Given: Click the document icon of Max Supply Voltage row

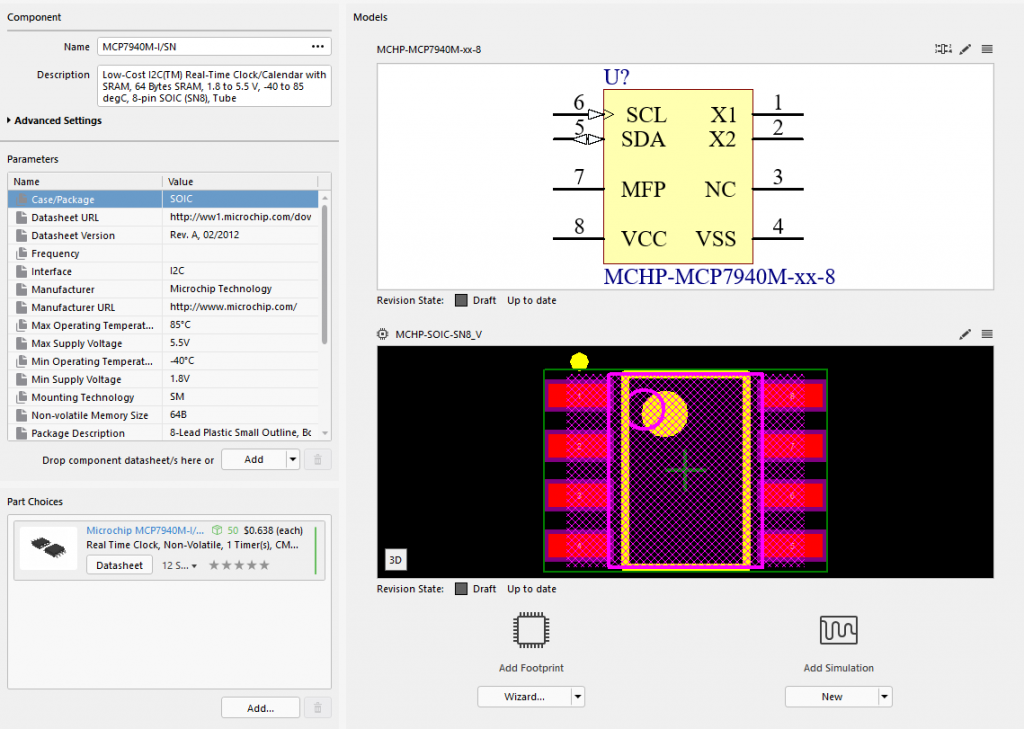Looking at the screenshot, I should pos(22,343).
